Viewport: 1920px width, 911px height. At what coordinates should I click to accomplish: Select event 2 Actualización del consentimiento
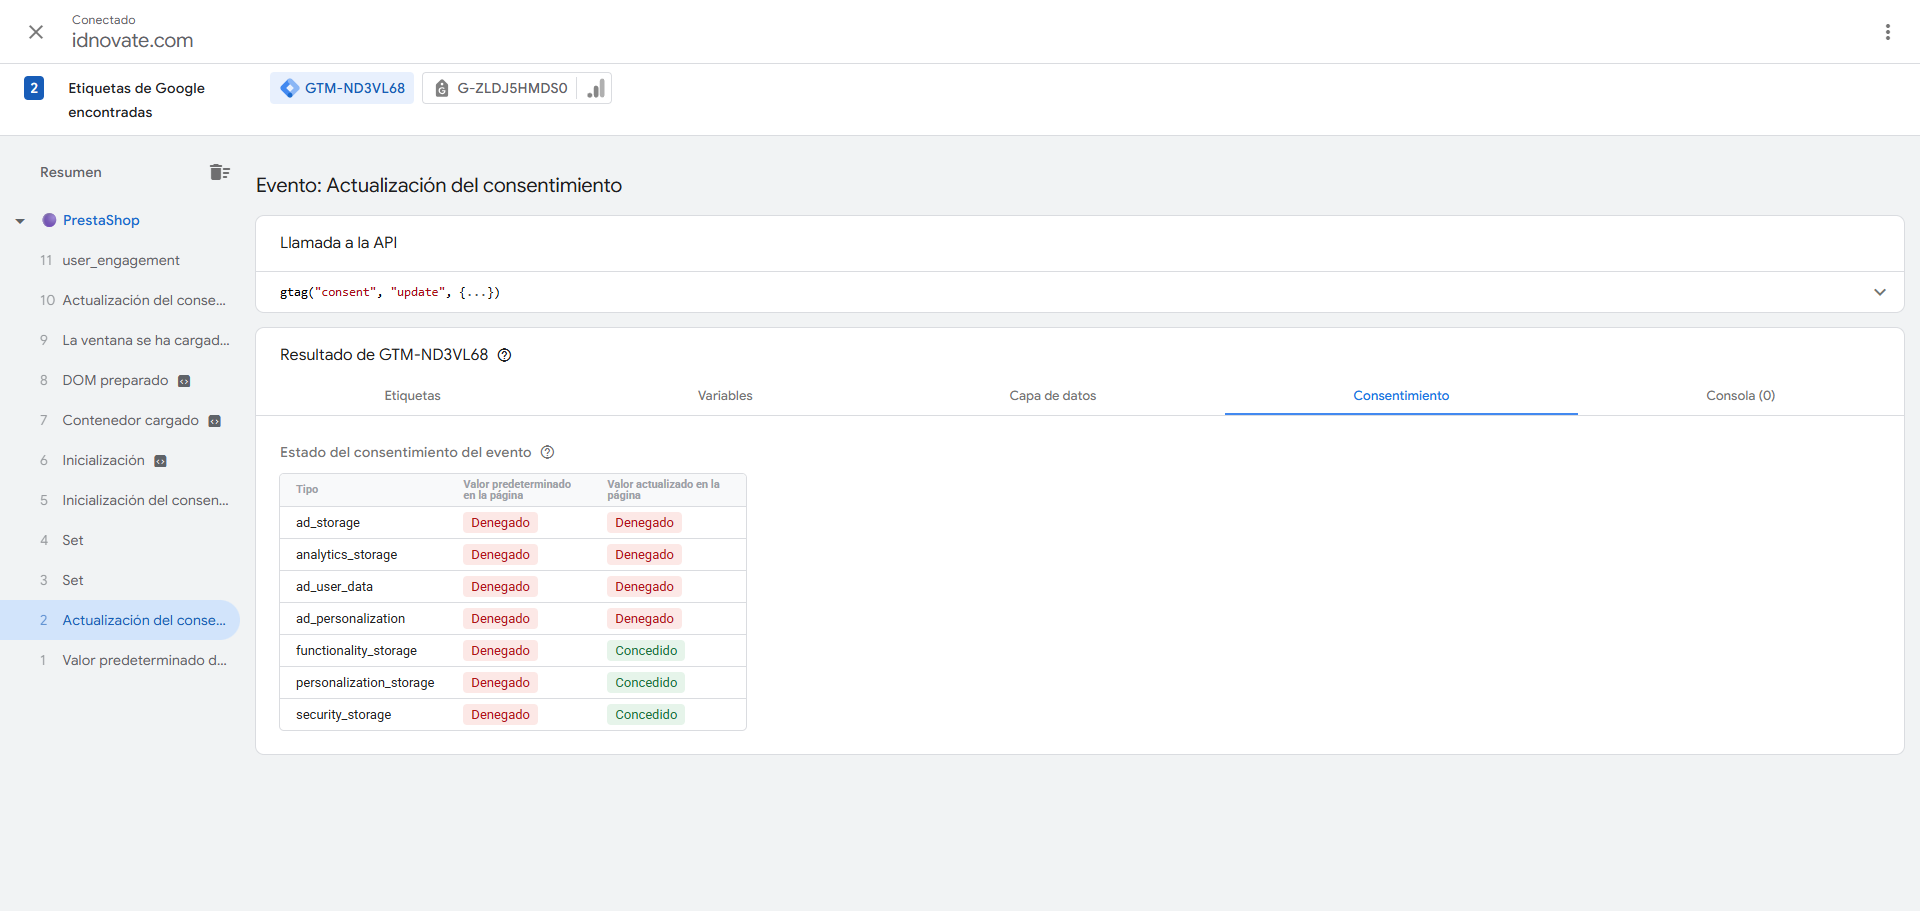pyautogui.click(x=120, y=620)
